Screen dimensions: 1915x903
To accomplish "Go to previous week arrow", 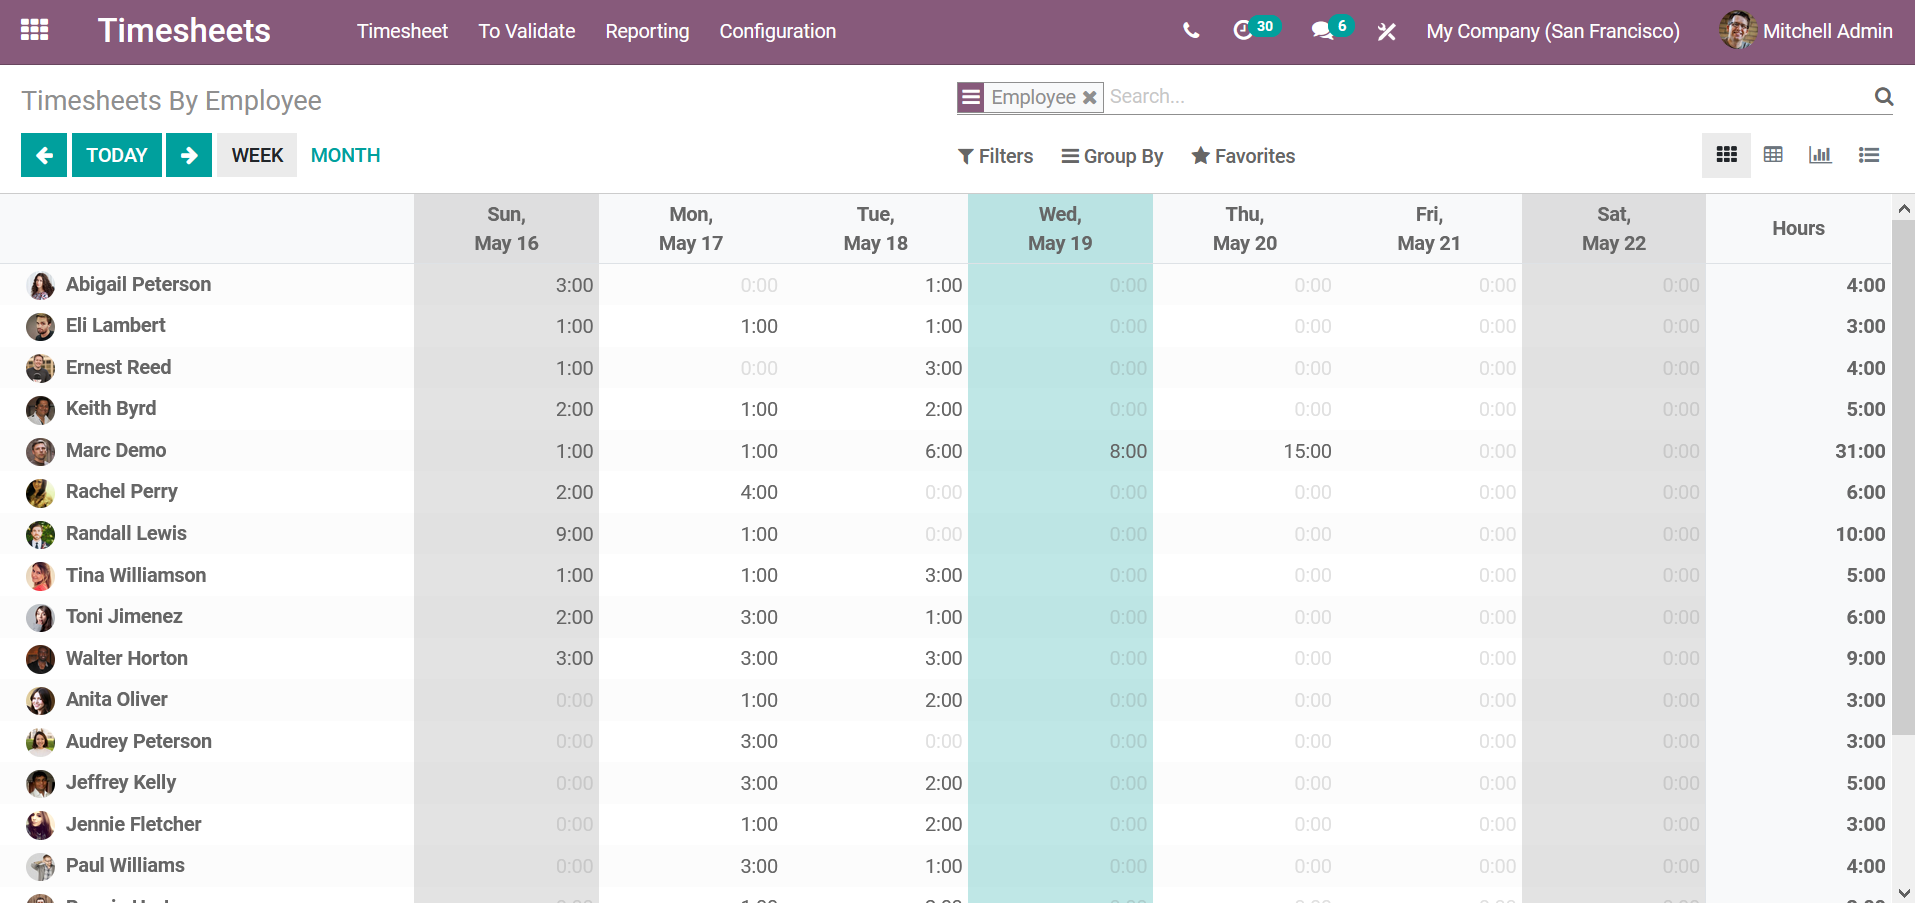I will click(44, 155).
